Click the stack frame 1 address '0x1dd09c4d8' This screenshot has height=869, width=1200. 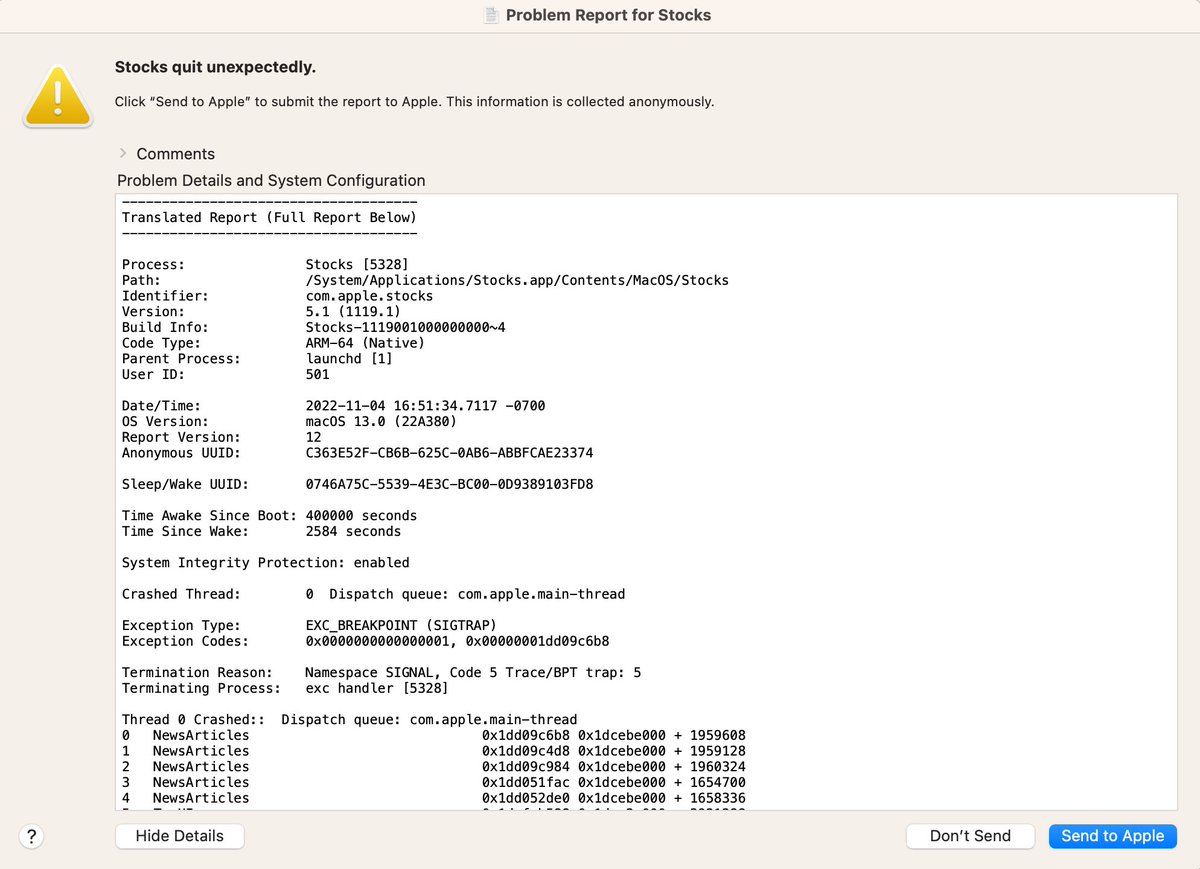(525, 751)
